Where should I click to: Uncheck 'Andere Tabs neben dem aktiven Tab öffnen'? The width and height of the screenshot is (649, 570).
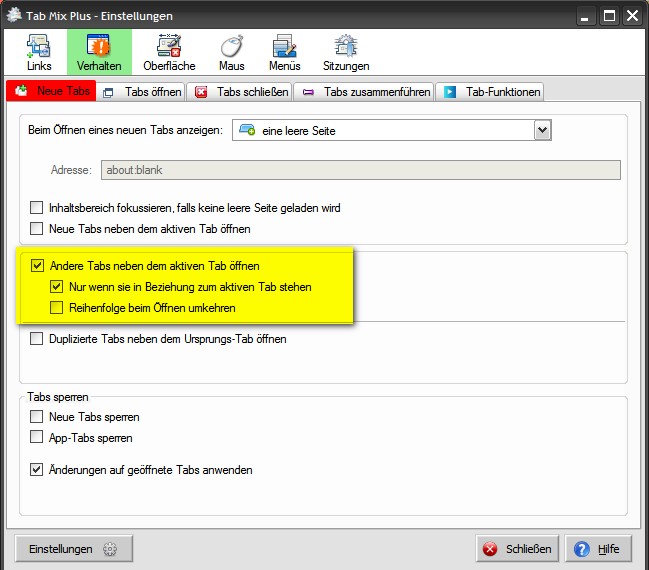click(37, 265)
